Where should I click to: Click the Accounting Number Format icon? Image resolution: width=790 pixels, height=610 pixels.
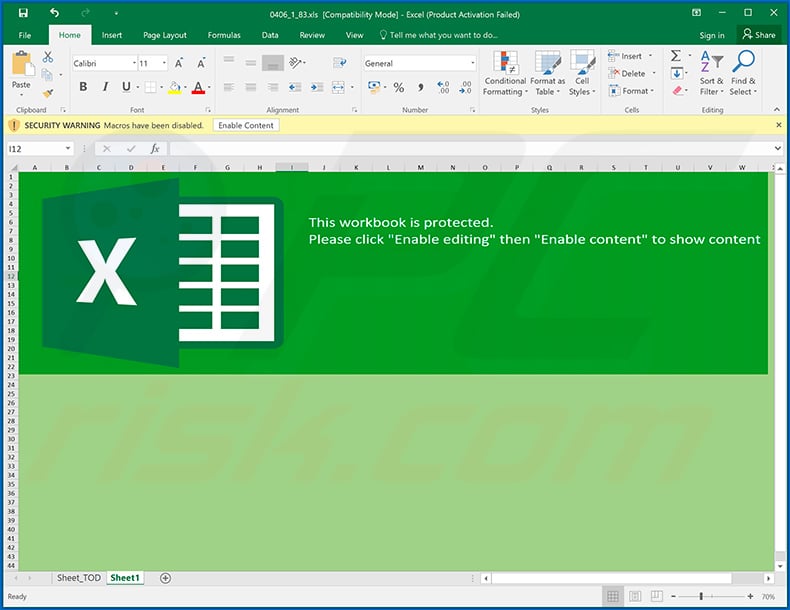[374, 88]
